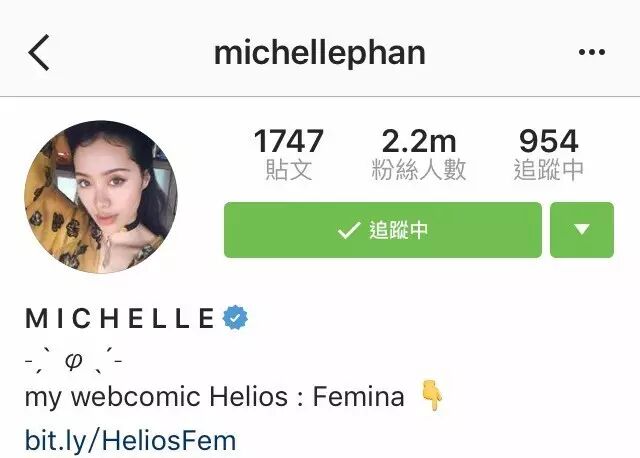Open the three-dot more options menu

pos(591,52)
